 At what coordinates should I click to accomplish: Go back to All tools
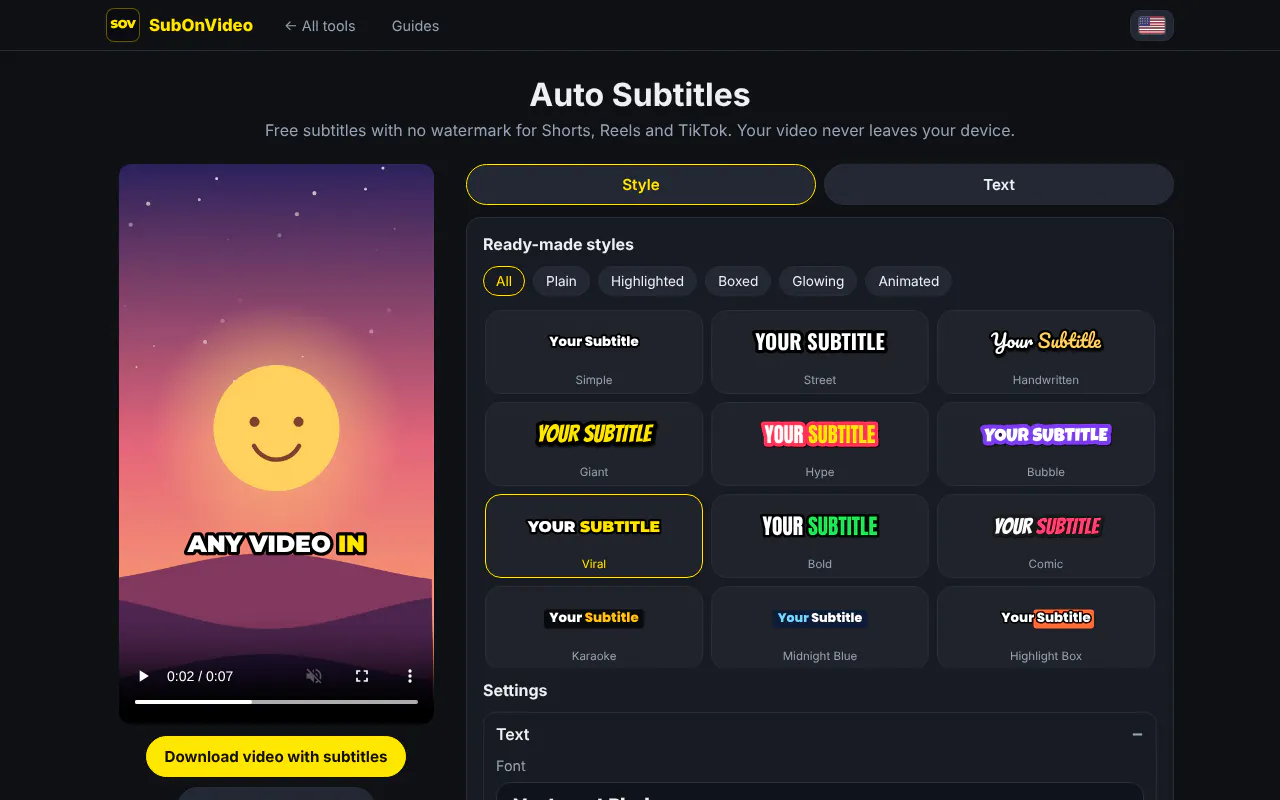click(320, 26)
